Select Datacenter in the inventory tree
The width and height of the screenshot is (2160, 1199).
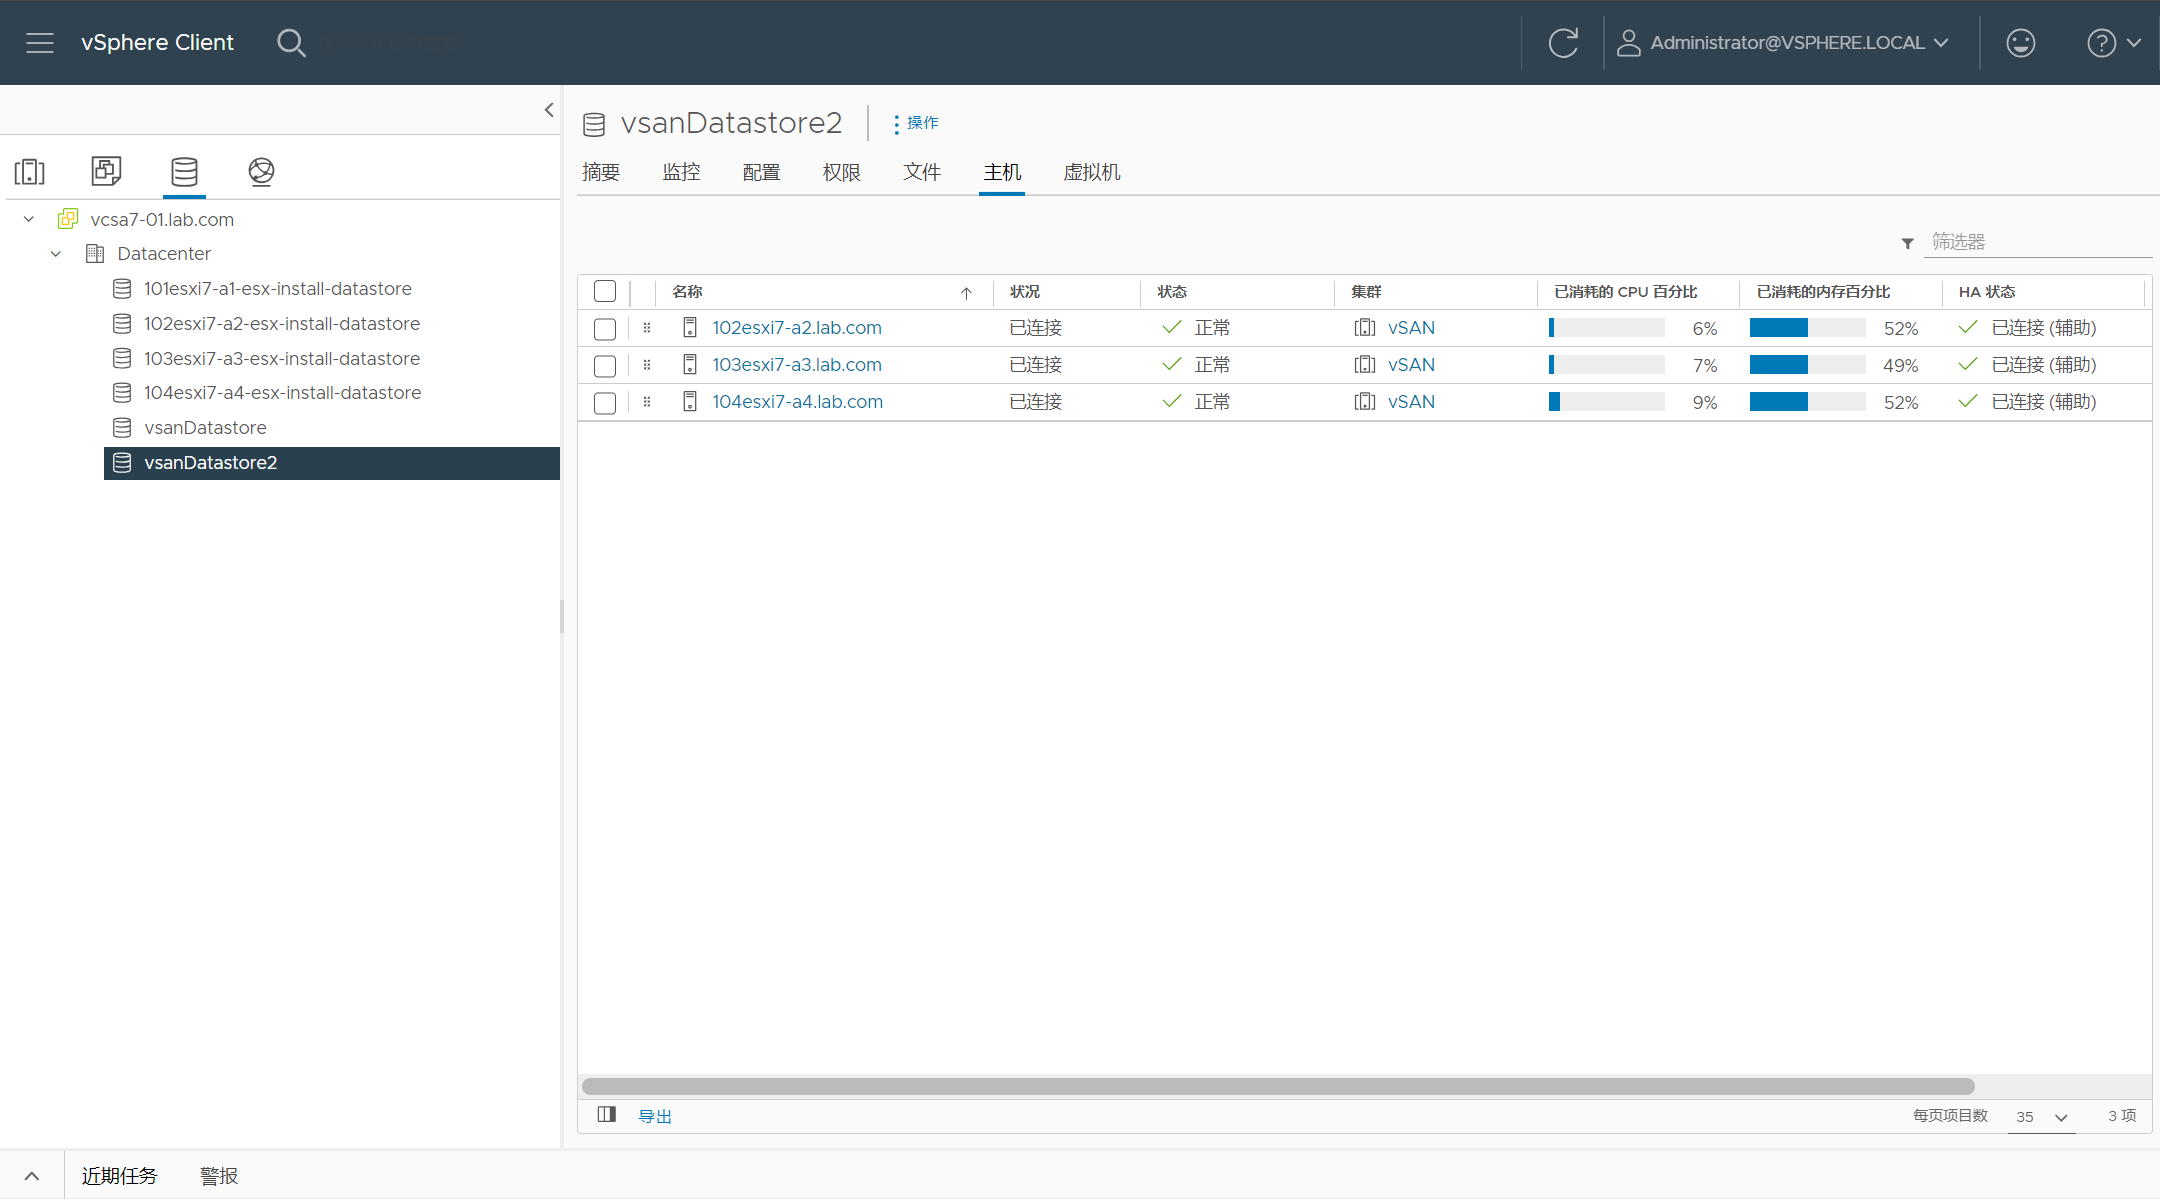164,254
